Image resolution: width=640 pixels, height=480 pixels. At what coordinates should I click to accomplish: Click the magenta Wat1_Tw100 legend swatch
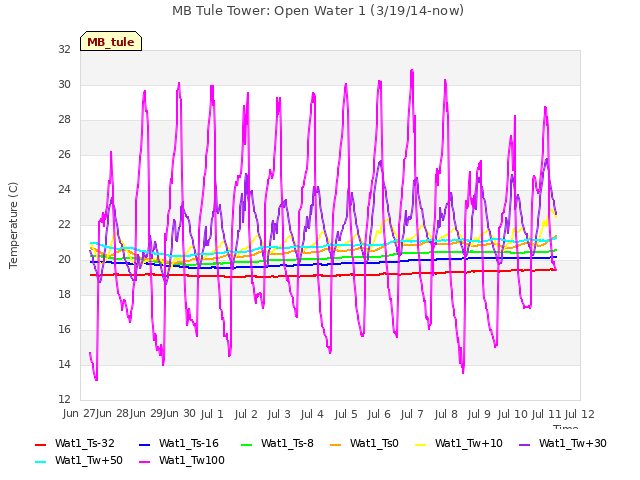(x=145, y=462)
